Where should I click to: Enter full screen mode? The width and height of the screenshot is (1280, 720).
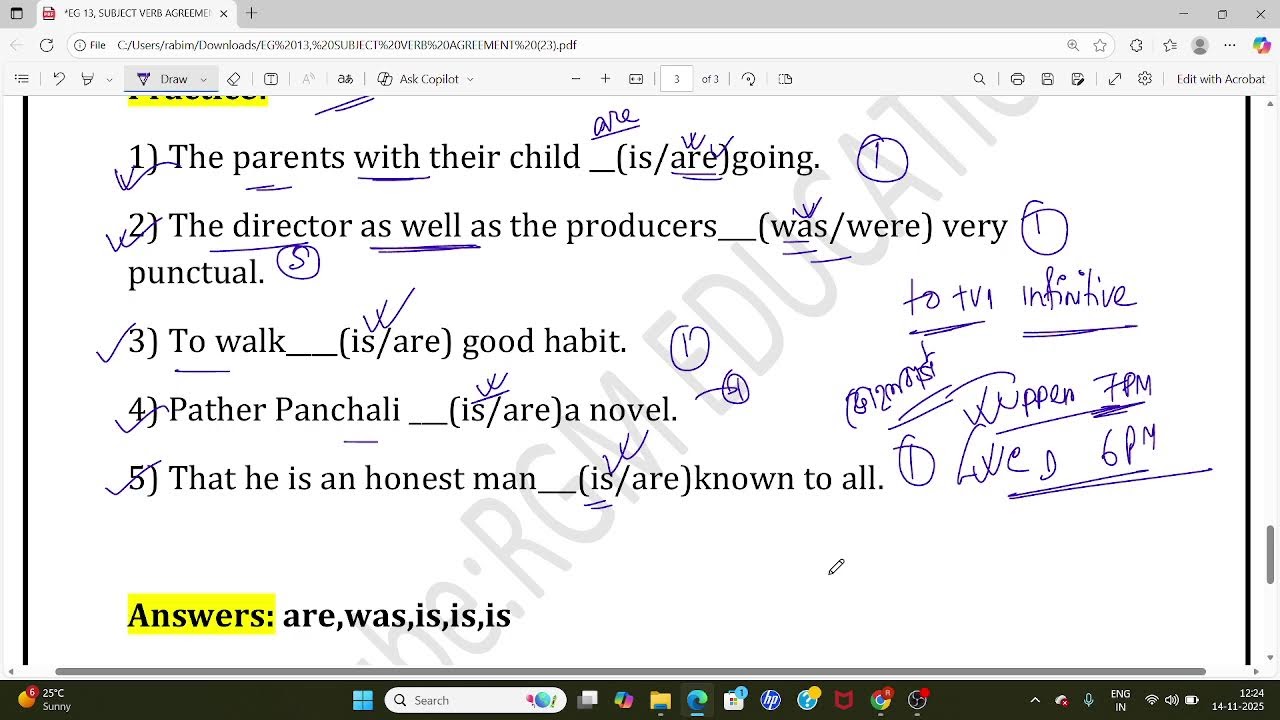1115,79
